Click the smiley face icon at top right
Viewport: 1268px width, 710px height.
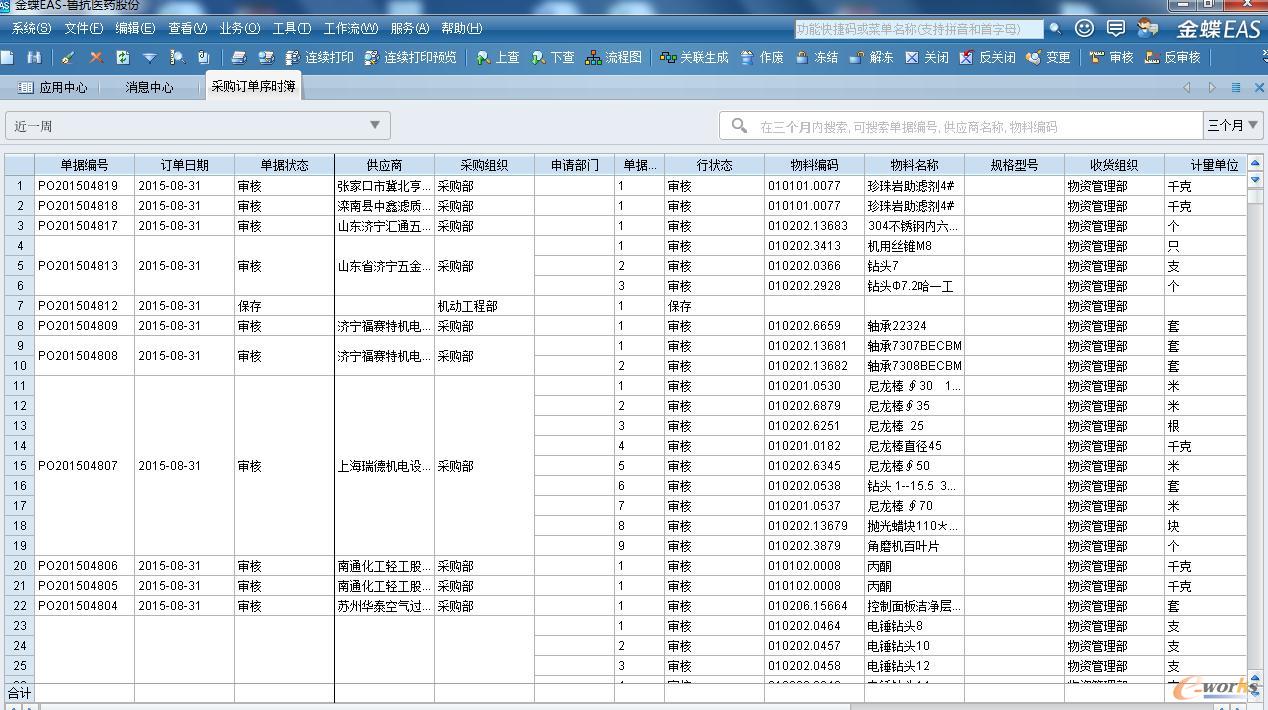click(x=1084, y=29)
